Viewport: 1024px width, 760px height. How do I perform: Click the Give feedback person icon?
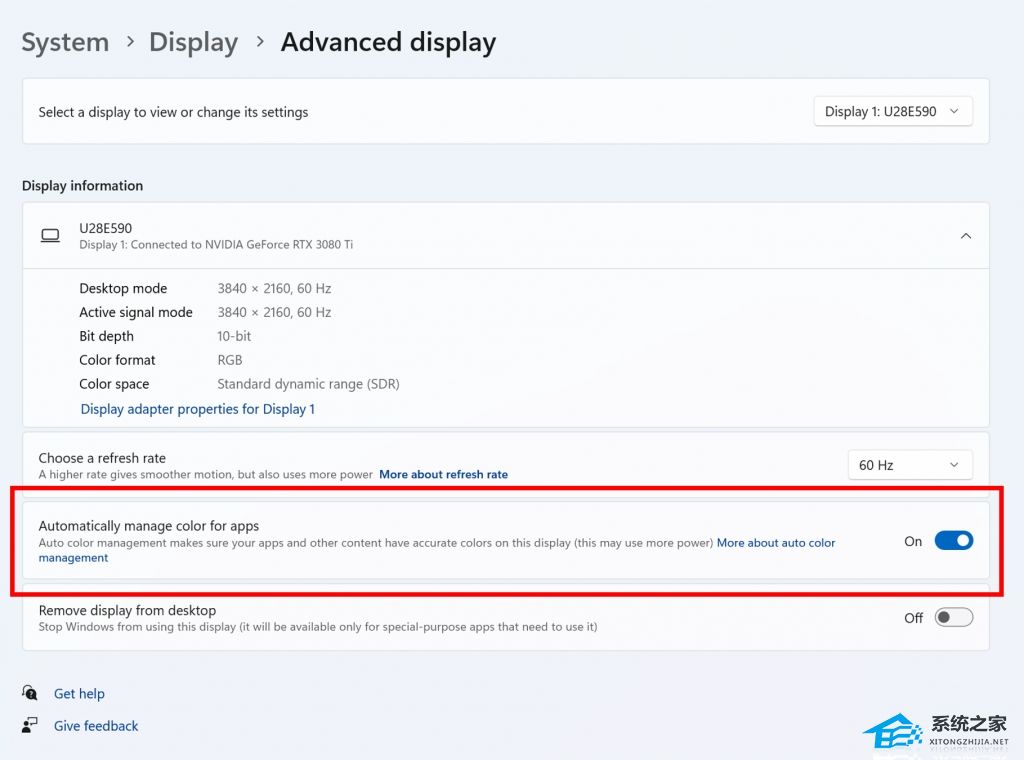pyautogui.click(x=30, y=726)
